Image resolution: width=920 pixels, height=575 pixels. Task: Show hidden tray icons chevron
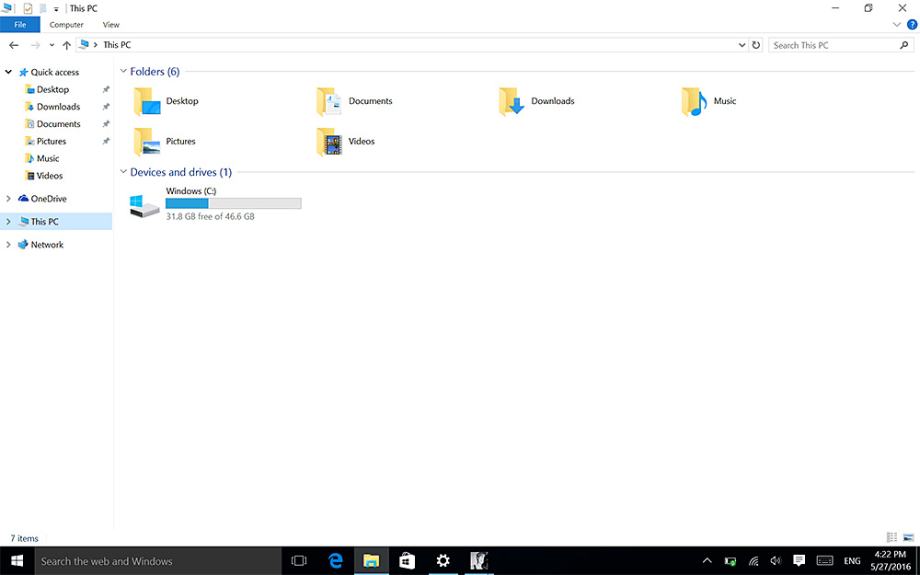pos(707,561)
